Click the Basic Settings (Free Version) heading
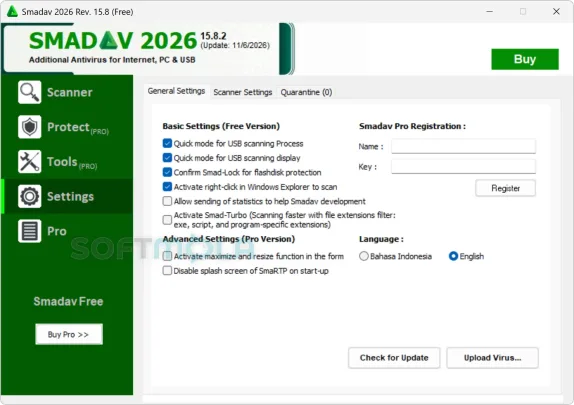The height and width of the screenshot is (405, 574). 221,126
